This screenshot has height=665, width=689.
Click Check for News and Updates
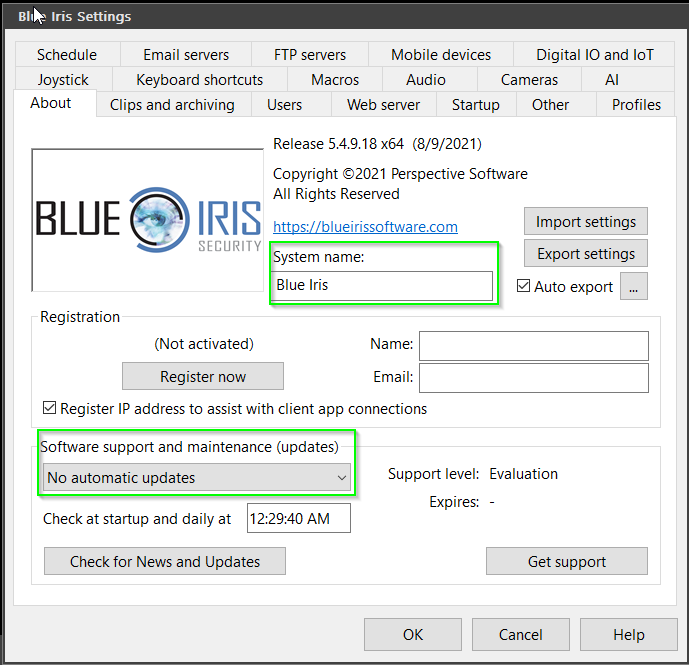coord(165,561)
